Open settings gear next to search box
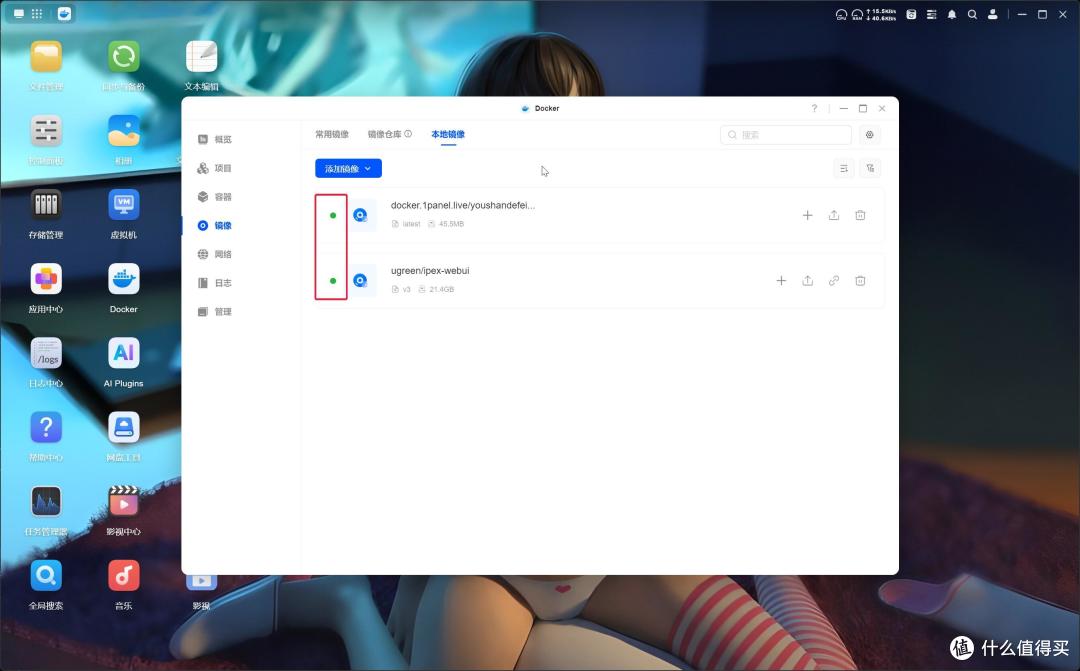 click(x=870, y=135)
